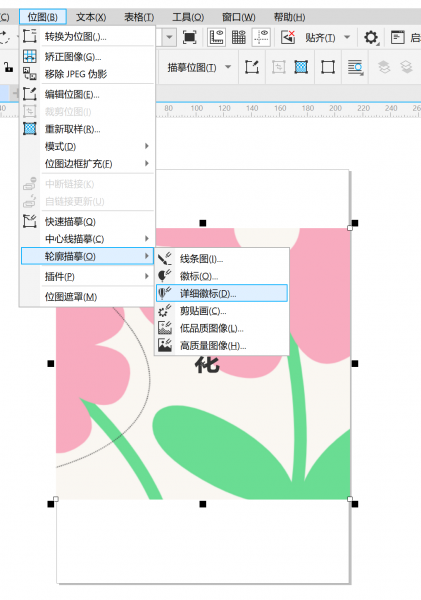This screenshot has width=421, height=600.
Task: Open the 窗口(W) menu
Action: pyautogui.click(x=238, y=17)
